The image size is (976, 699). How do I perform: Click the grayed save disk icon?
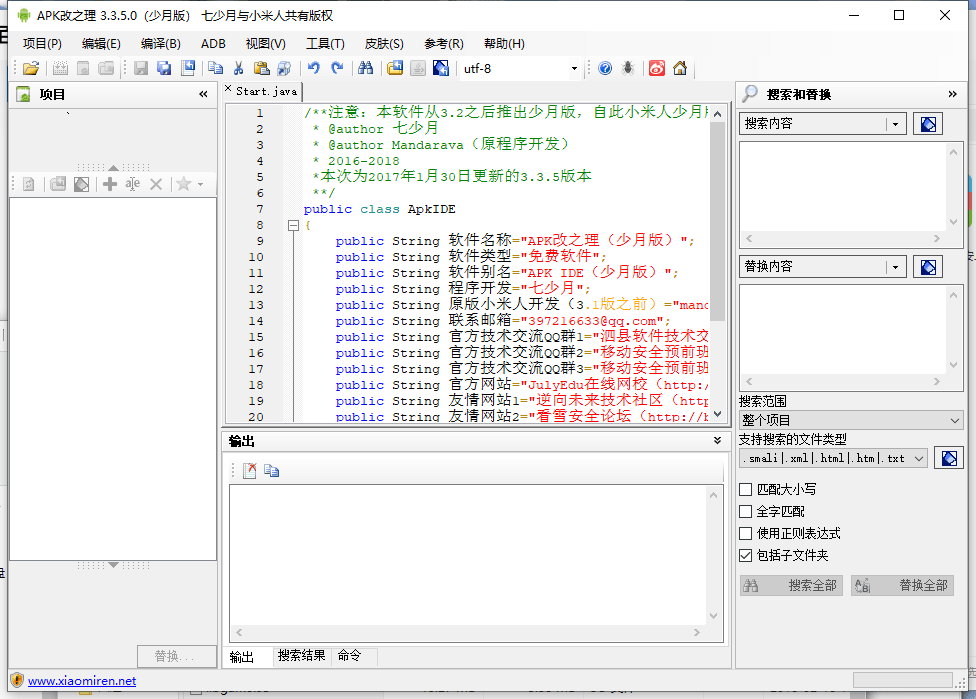click(x=141, y=68)
